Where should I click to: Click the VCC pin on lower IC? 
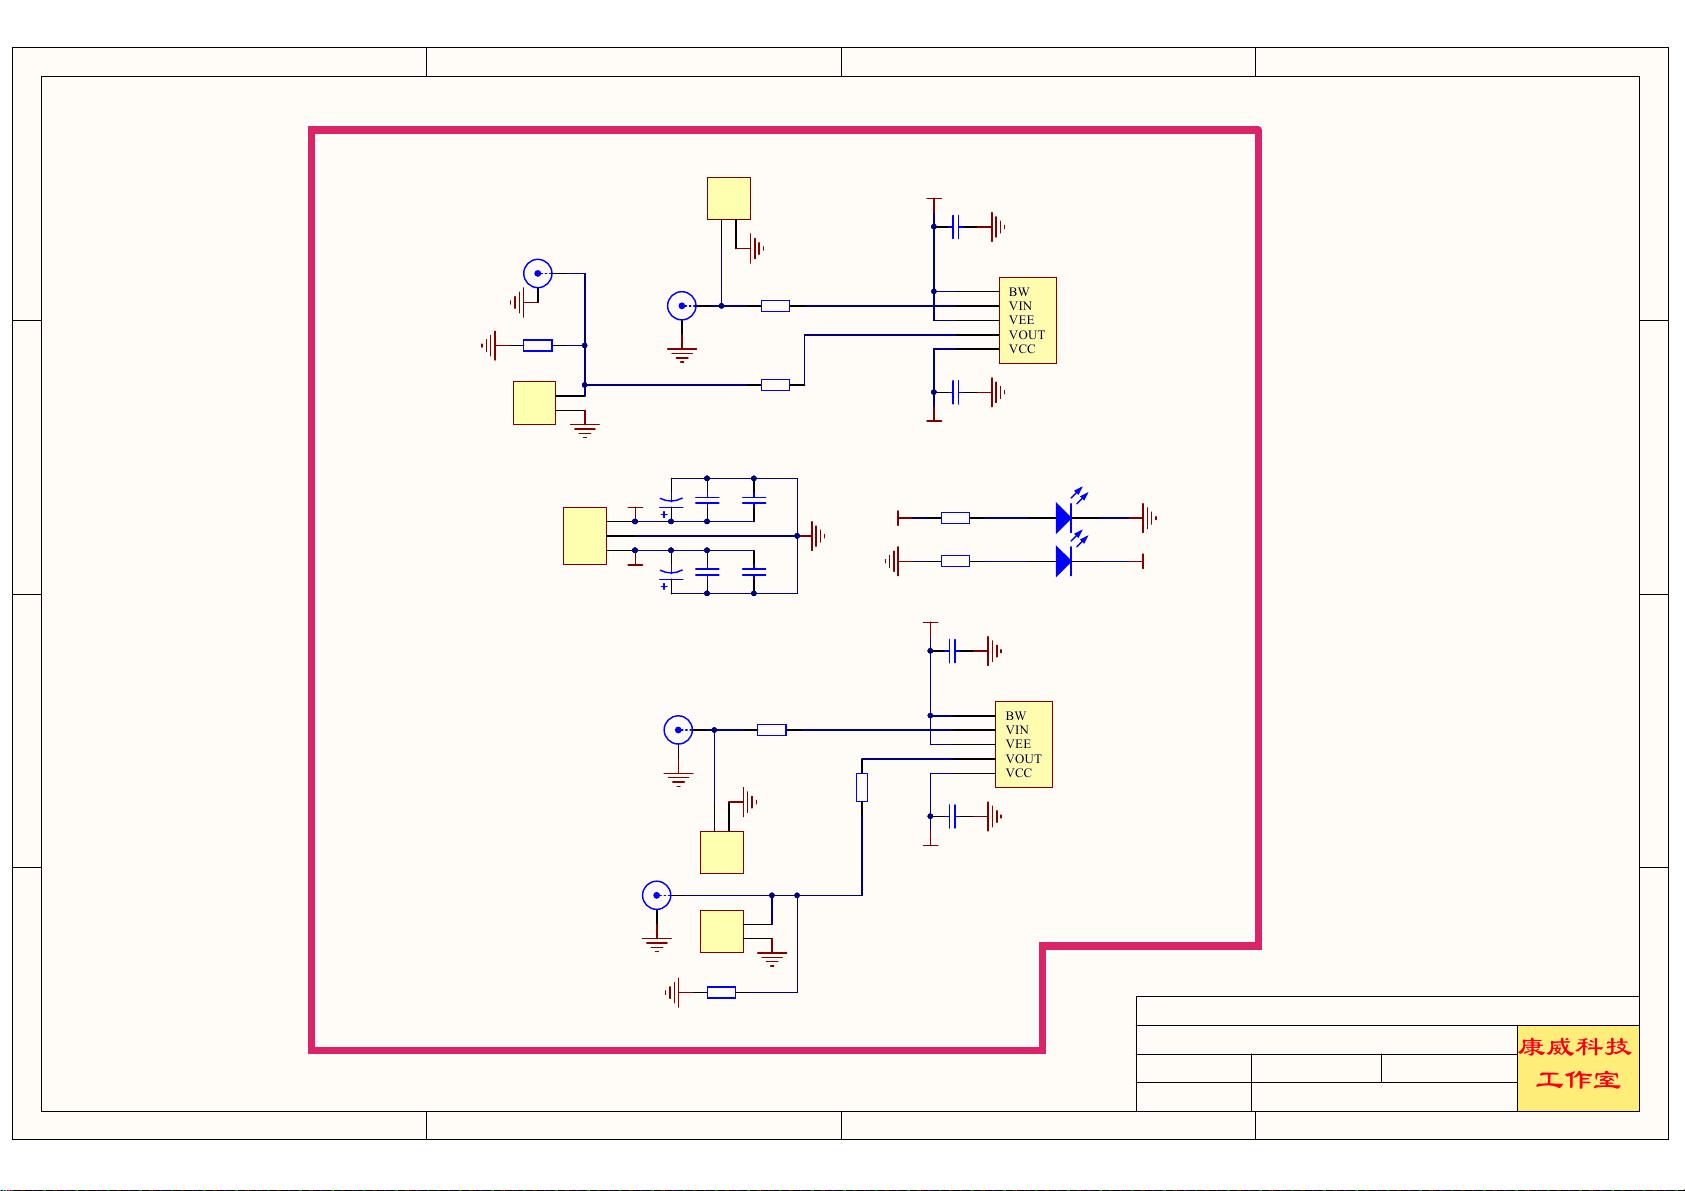pos(1018,773)
